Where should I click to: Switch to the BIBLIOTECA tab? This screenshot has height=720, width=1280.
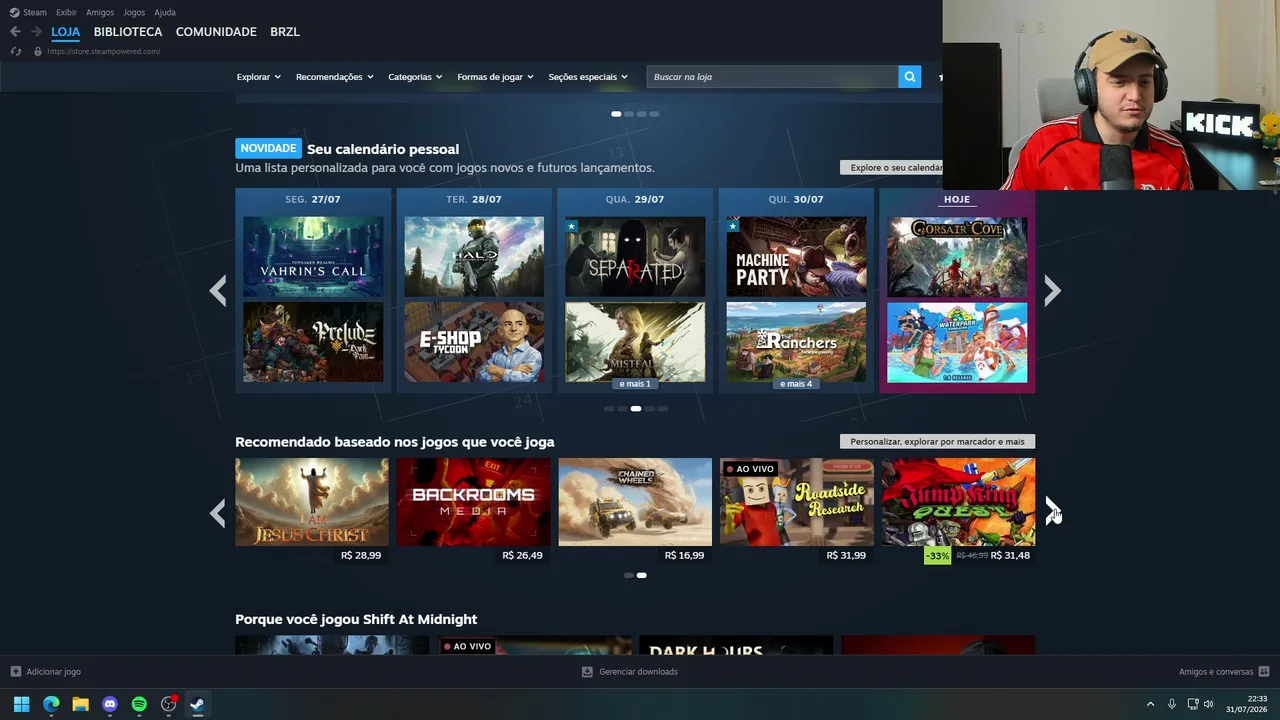128,32
